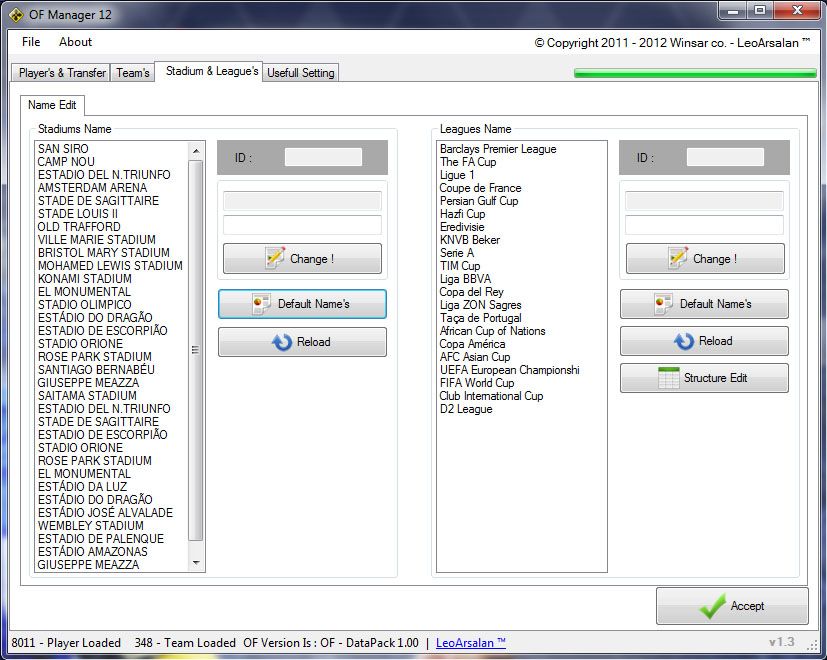Switch to the Team's tab
The height and width of the screenshot is (660, 827).
133,73
